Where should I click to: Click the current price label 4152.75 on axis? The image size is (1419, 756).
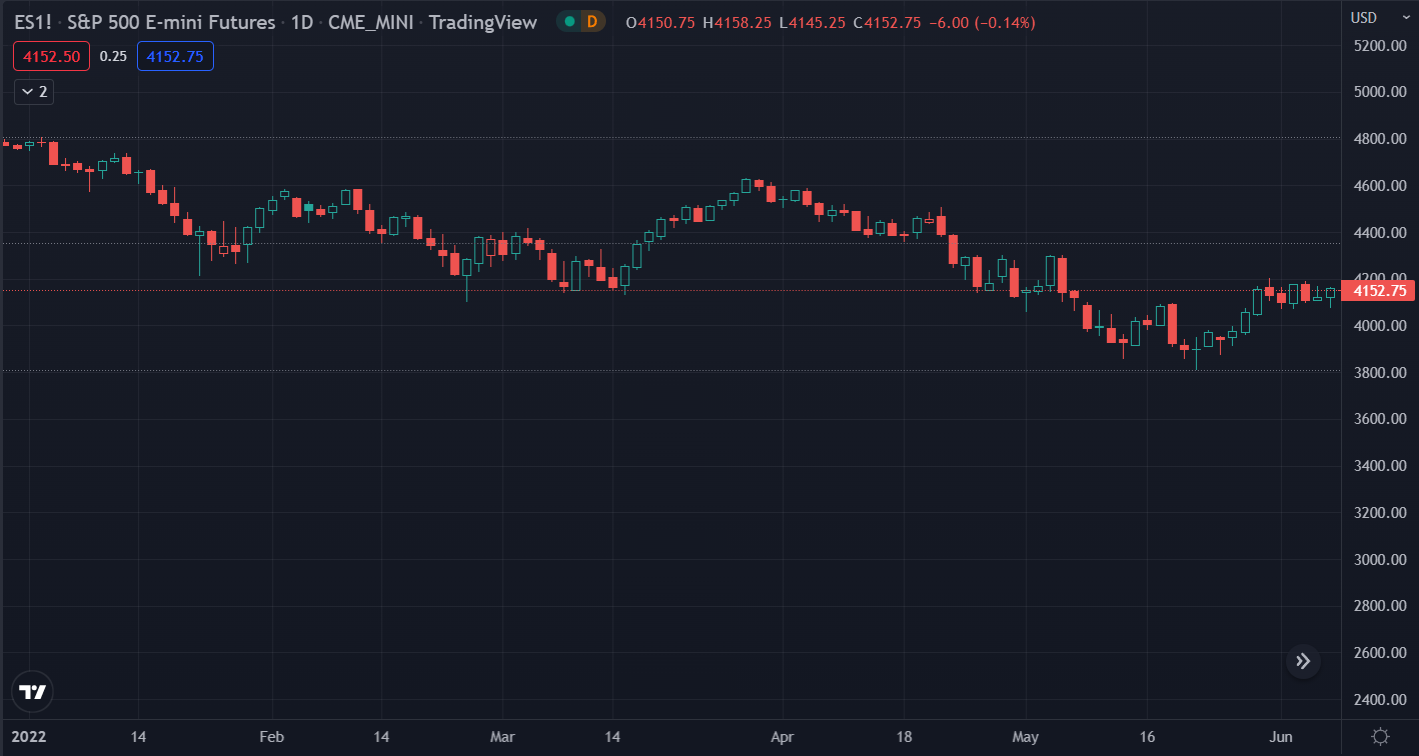[x=1379, y=291]
